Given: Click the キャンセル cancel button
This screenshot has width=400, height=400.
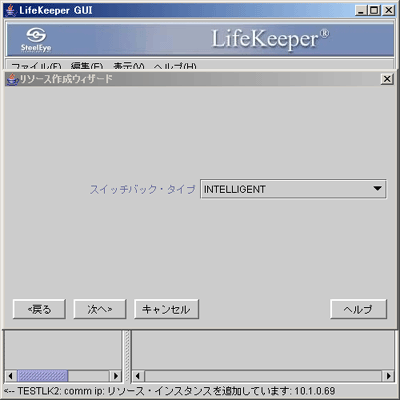Looking at the screenshot, I should coord(166,309).
